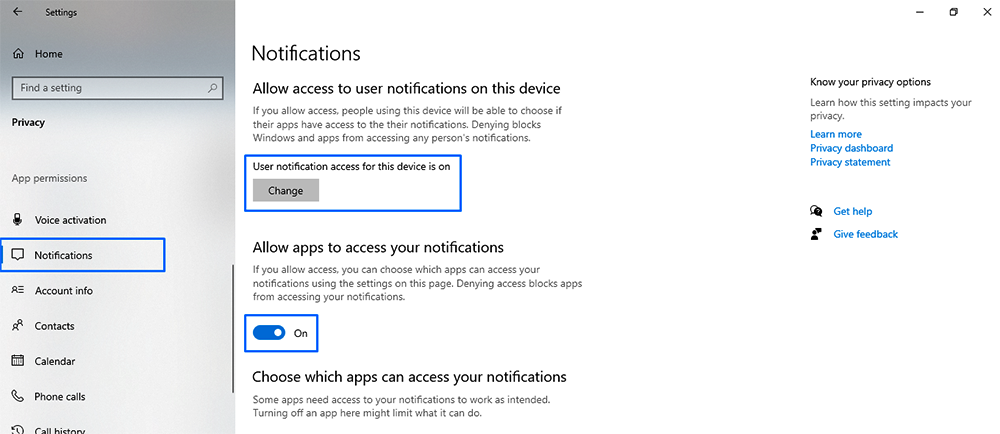This screenshot has height=434, width=1000.
Task: Turn off apps access to notifications toggle
Action: 269,333
